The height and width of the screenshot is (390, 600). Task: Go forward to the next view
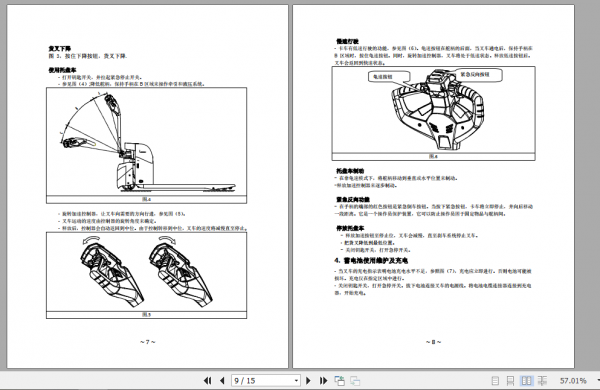click(x=355, y=380)
